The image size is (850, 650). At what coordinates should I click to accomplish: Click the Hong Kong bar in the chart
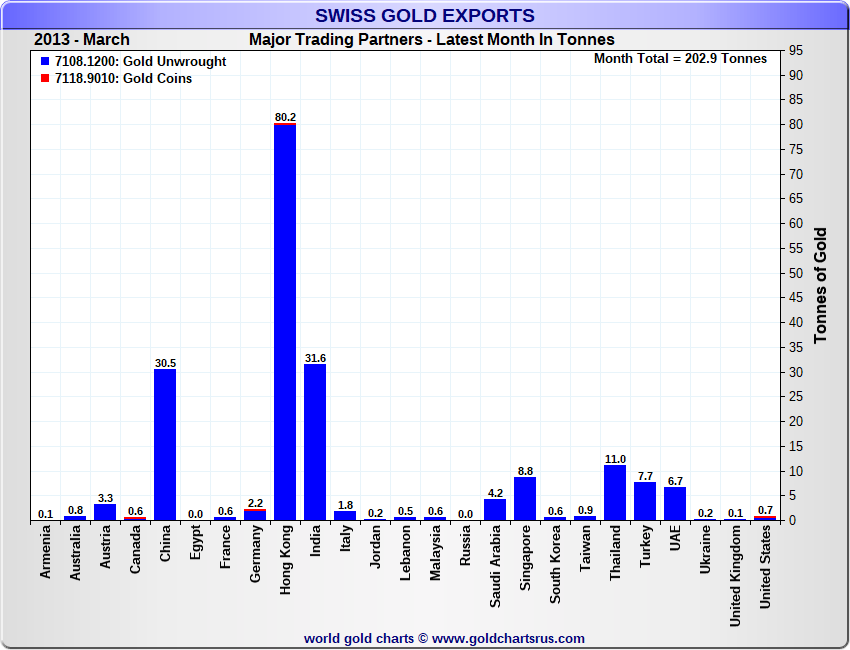coord(285,322)
